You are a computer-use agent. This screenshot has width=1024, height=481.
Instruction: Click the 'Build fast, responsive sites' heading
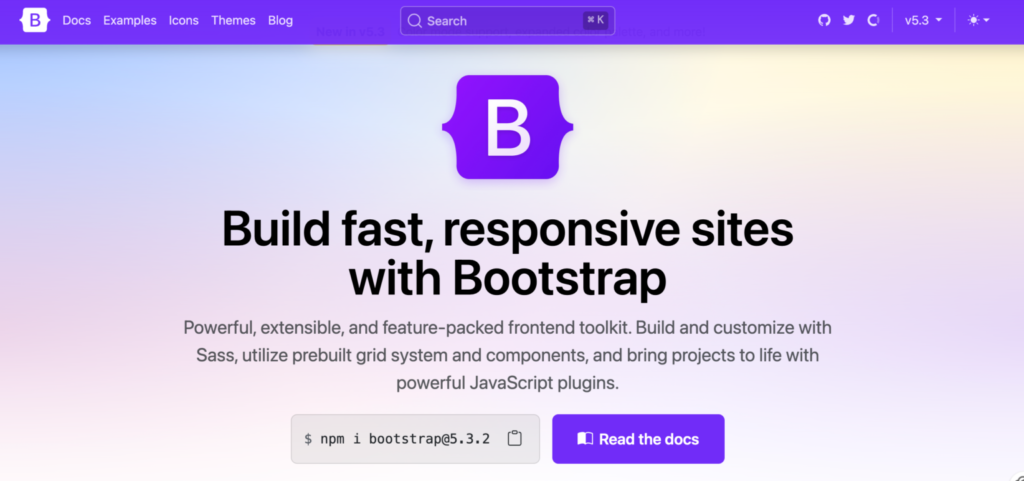tap(507, 253)
